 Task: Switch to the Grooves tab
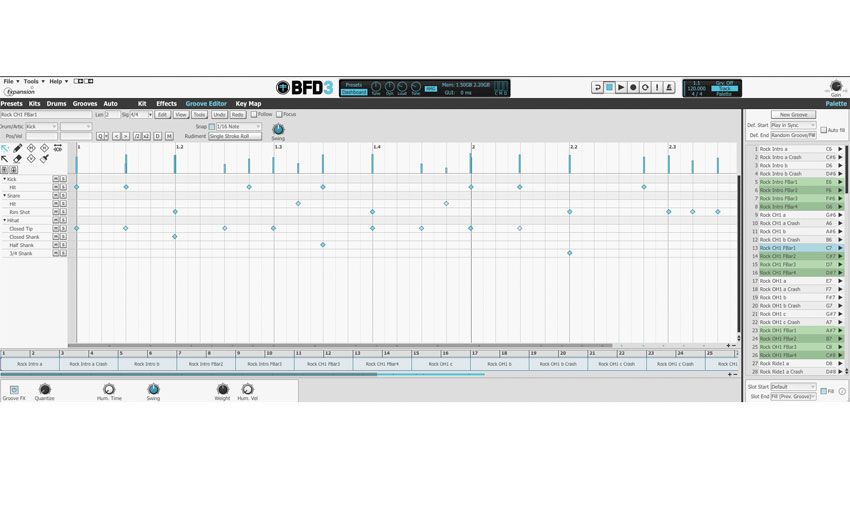[85, 103]
